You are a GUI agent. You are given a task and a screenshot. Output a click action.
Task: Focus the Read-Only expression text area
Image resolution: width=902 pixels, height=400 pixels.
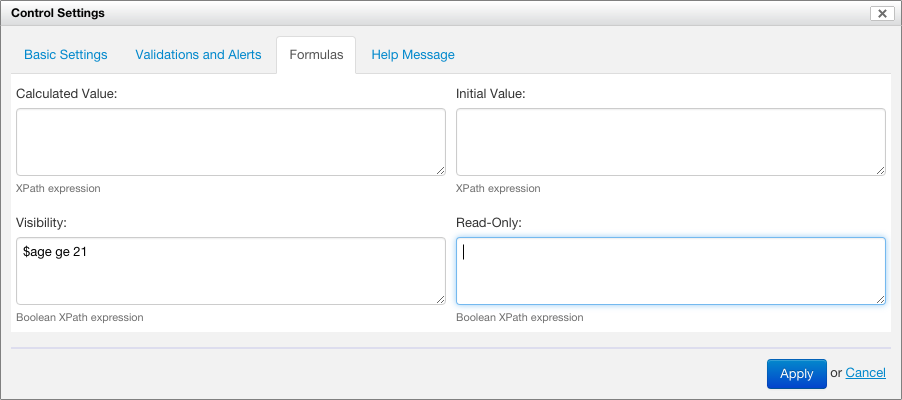coord(670,271)
